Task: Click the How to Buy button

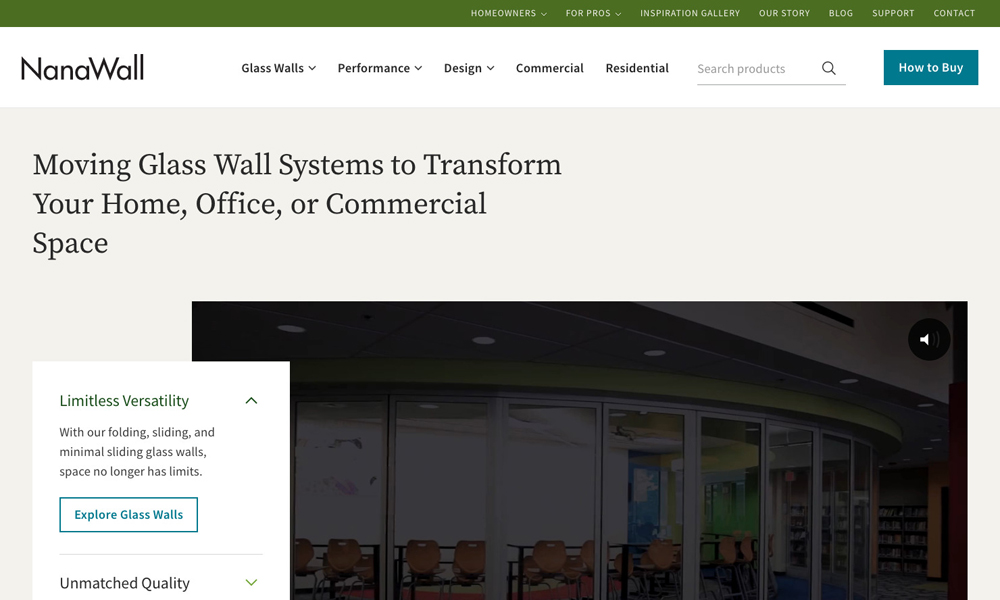Action: [930, 68]
